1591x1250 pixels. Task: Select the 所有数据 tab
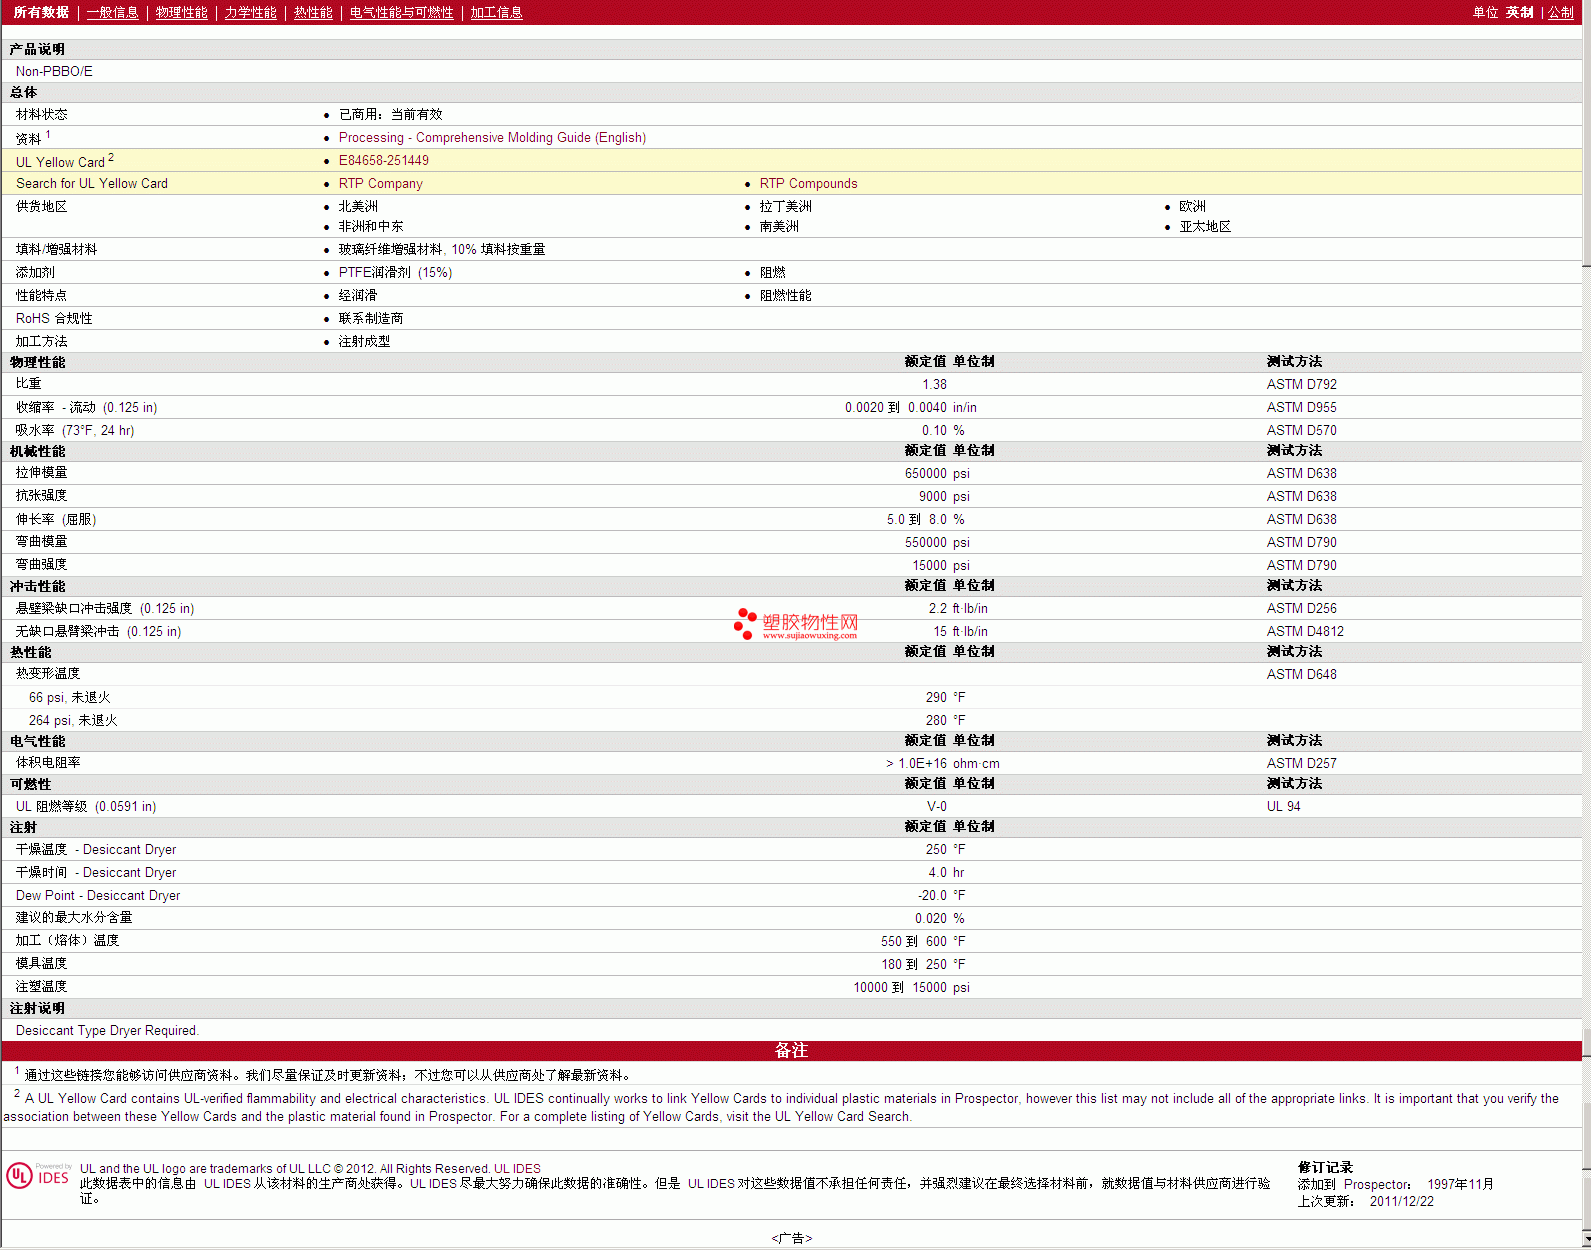coord(41,13)
